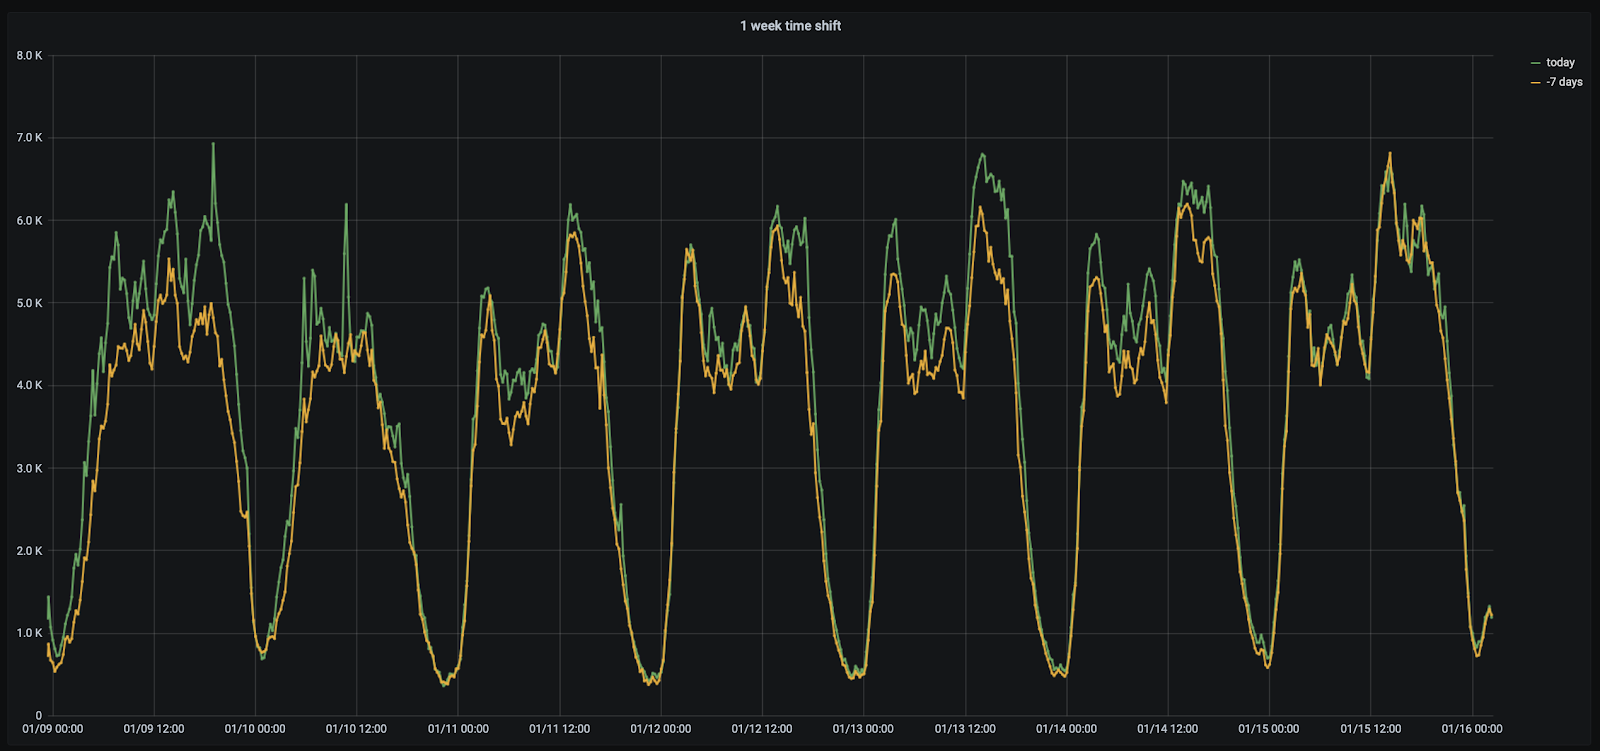Click the green spike near 01/10 12:00
1600x751 pixels.
346,205
